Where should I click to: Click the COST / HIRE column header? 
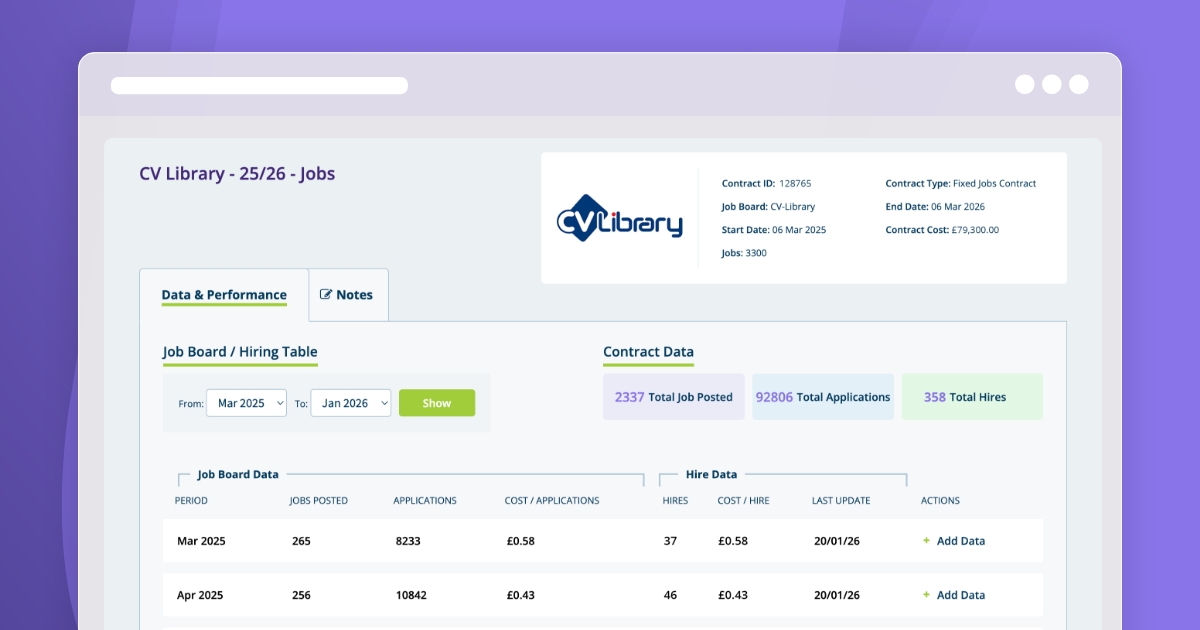pos(744,501)
